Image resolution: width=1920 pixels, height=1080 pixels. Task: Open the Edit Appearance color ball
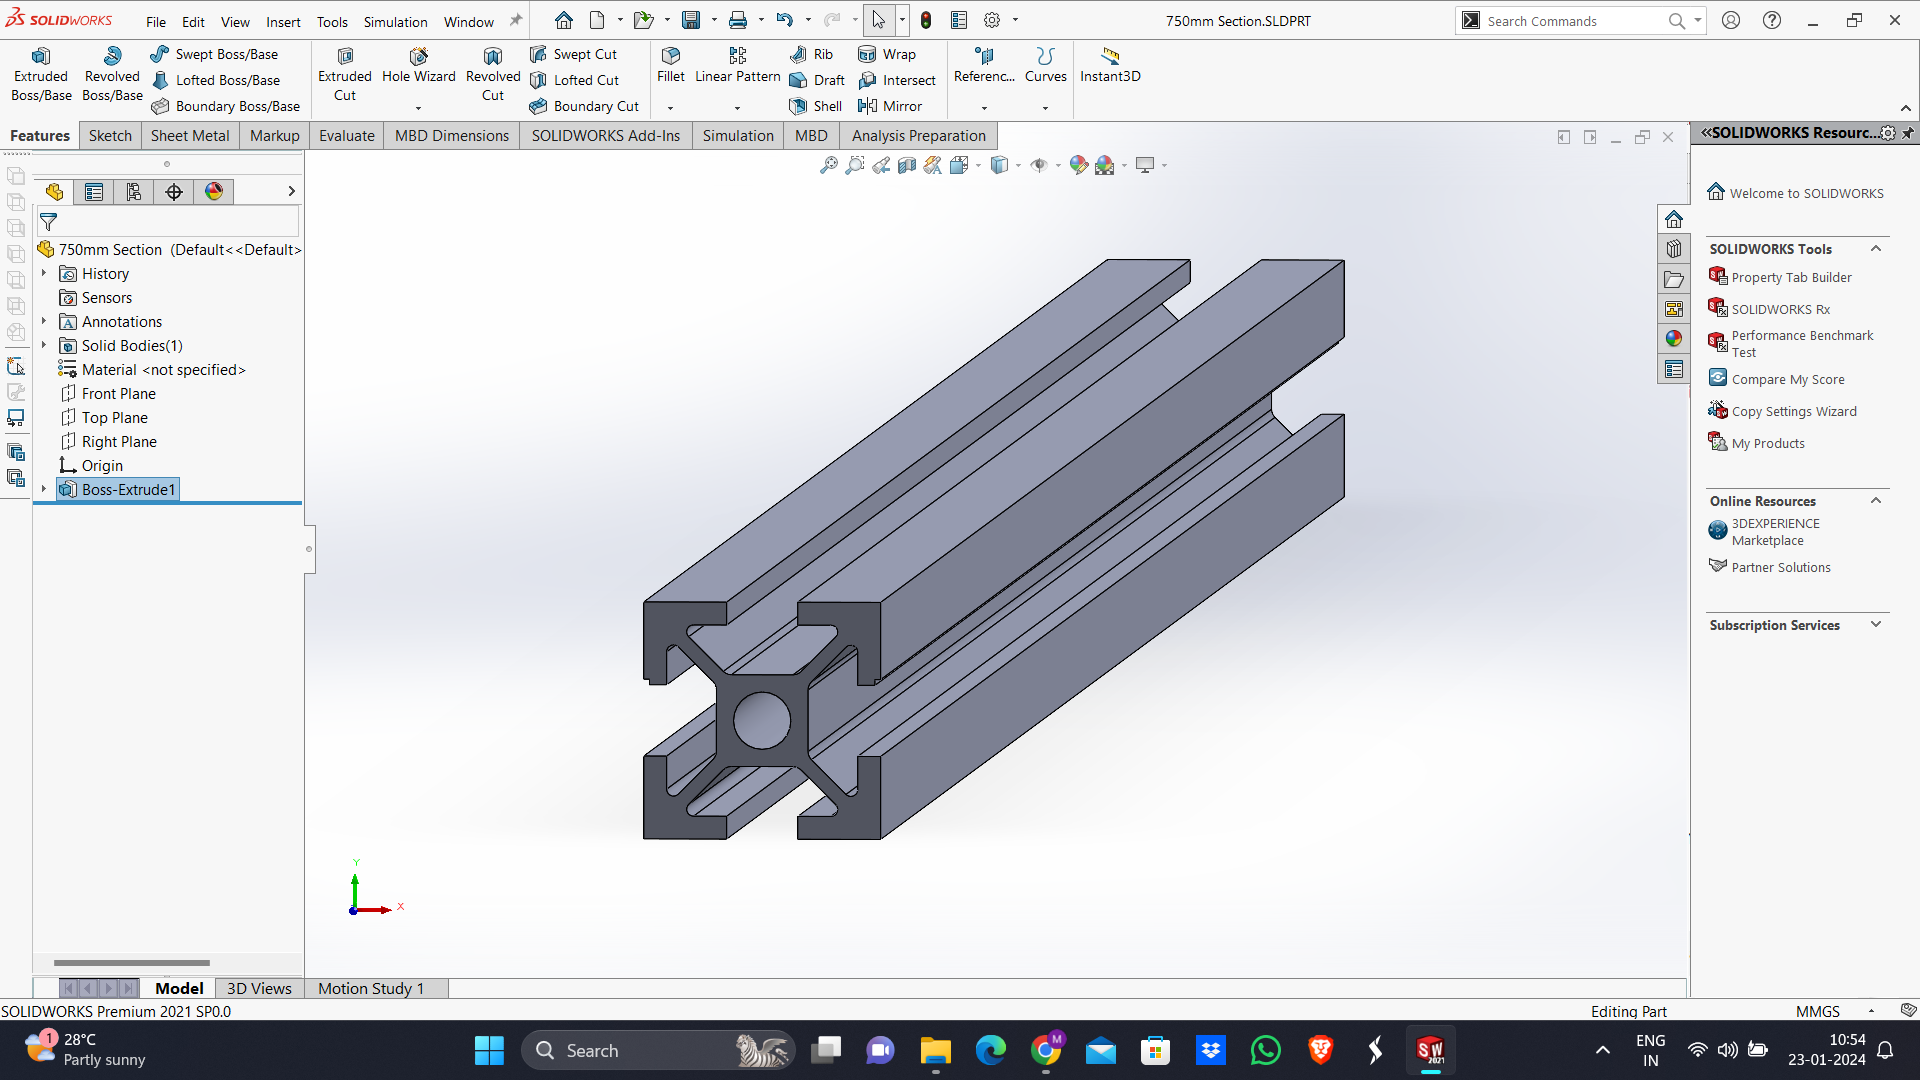[1078, 165]
